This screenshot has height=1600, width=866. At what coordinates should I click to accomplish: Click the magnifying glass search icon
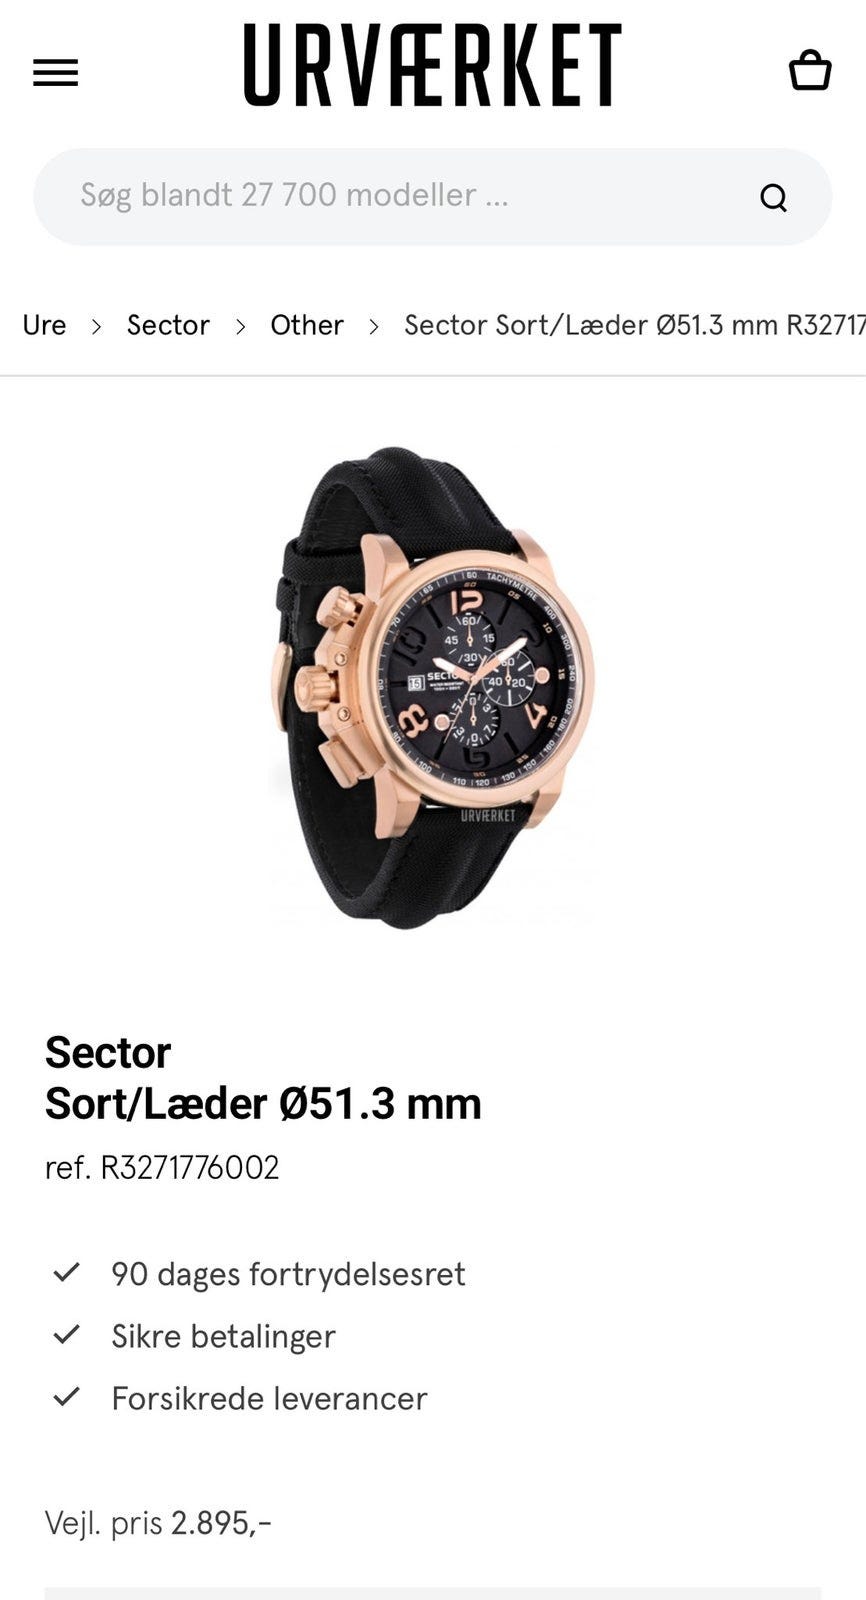click(x=773, y=197)
